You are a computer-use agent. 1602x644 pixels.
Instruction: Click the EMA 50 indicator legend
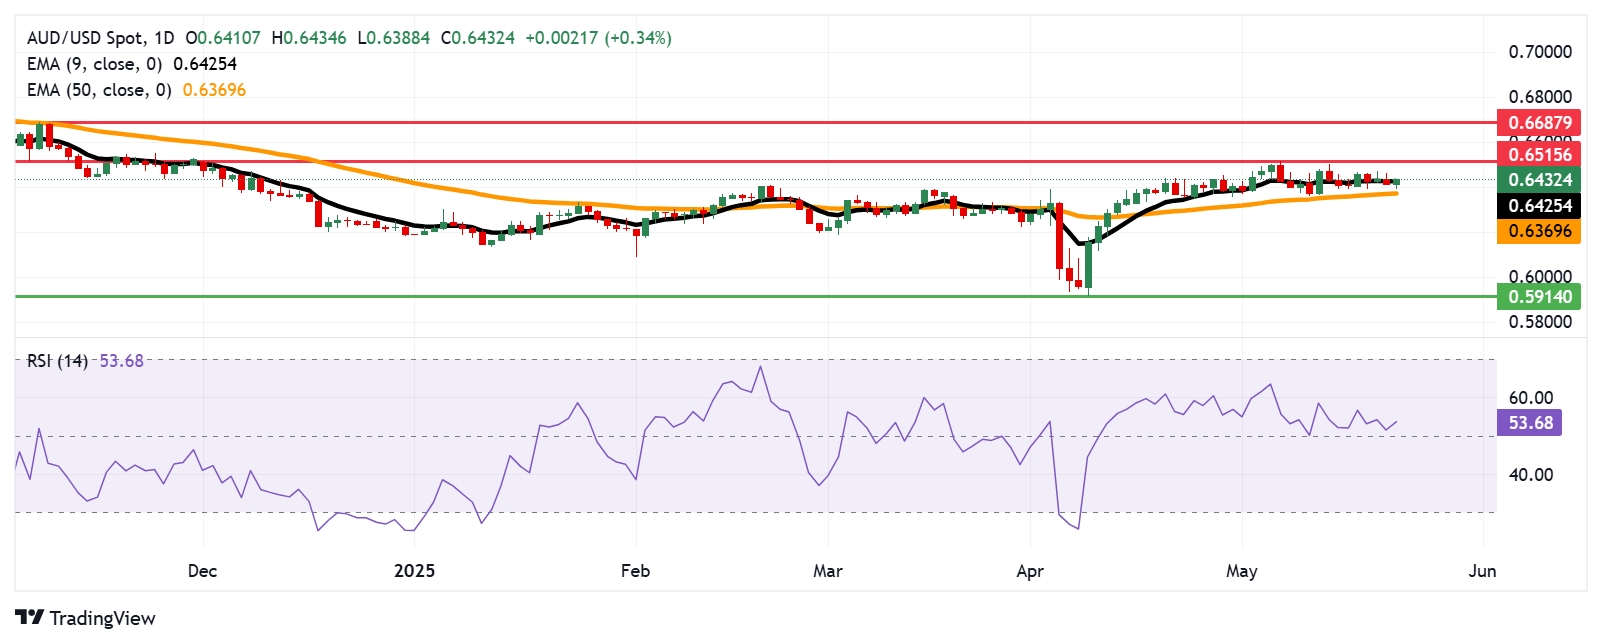pos(100,90)
